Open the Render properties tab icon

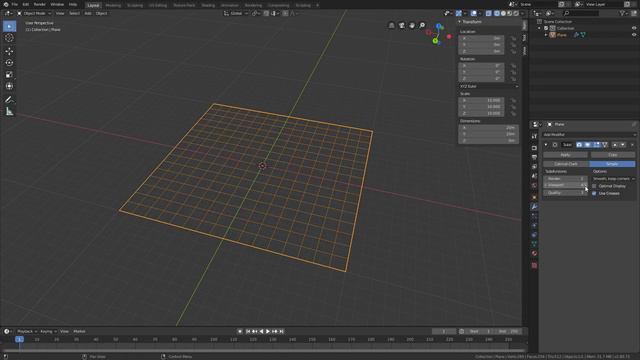tap(534, 148)
